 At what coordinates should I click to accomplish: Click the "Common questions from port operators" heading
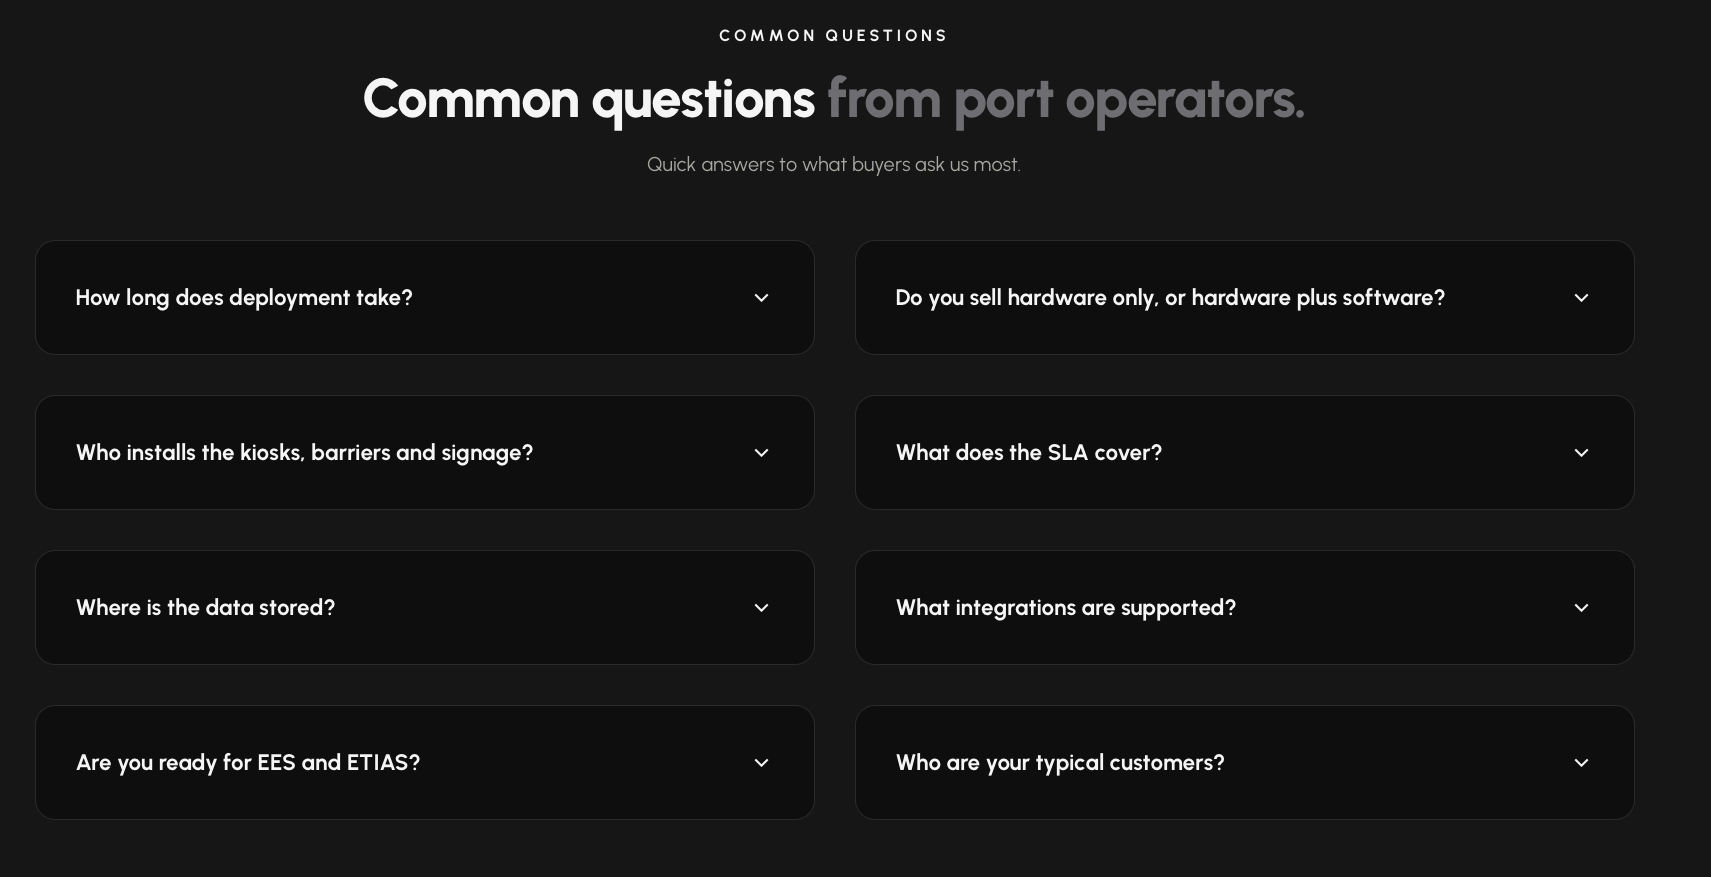(x=834, y=100)
